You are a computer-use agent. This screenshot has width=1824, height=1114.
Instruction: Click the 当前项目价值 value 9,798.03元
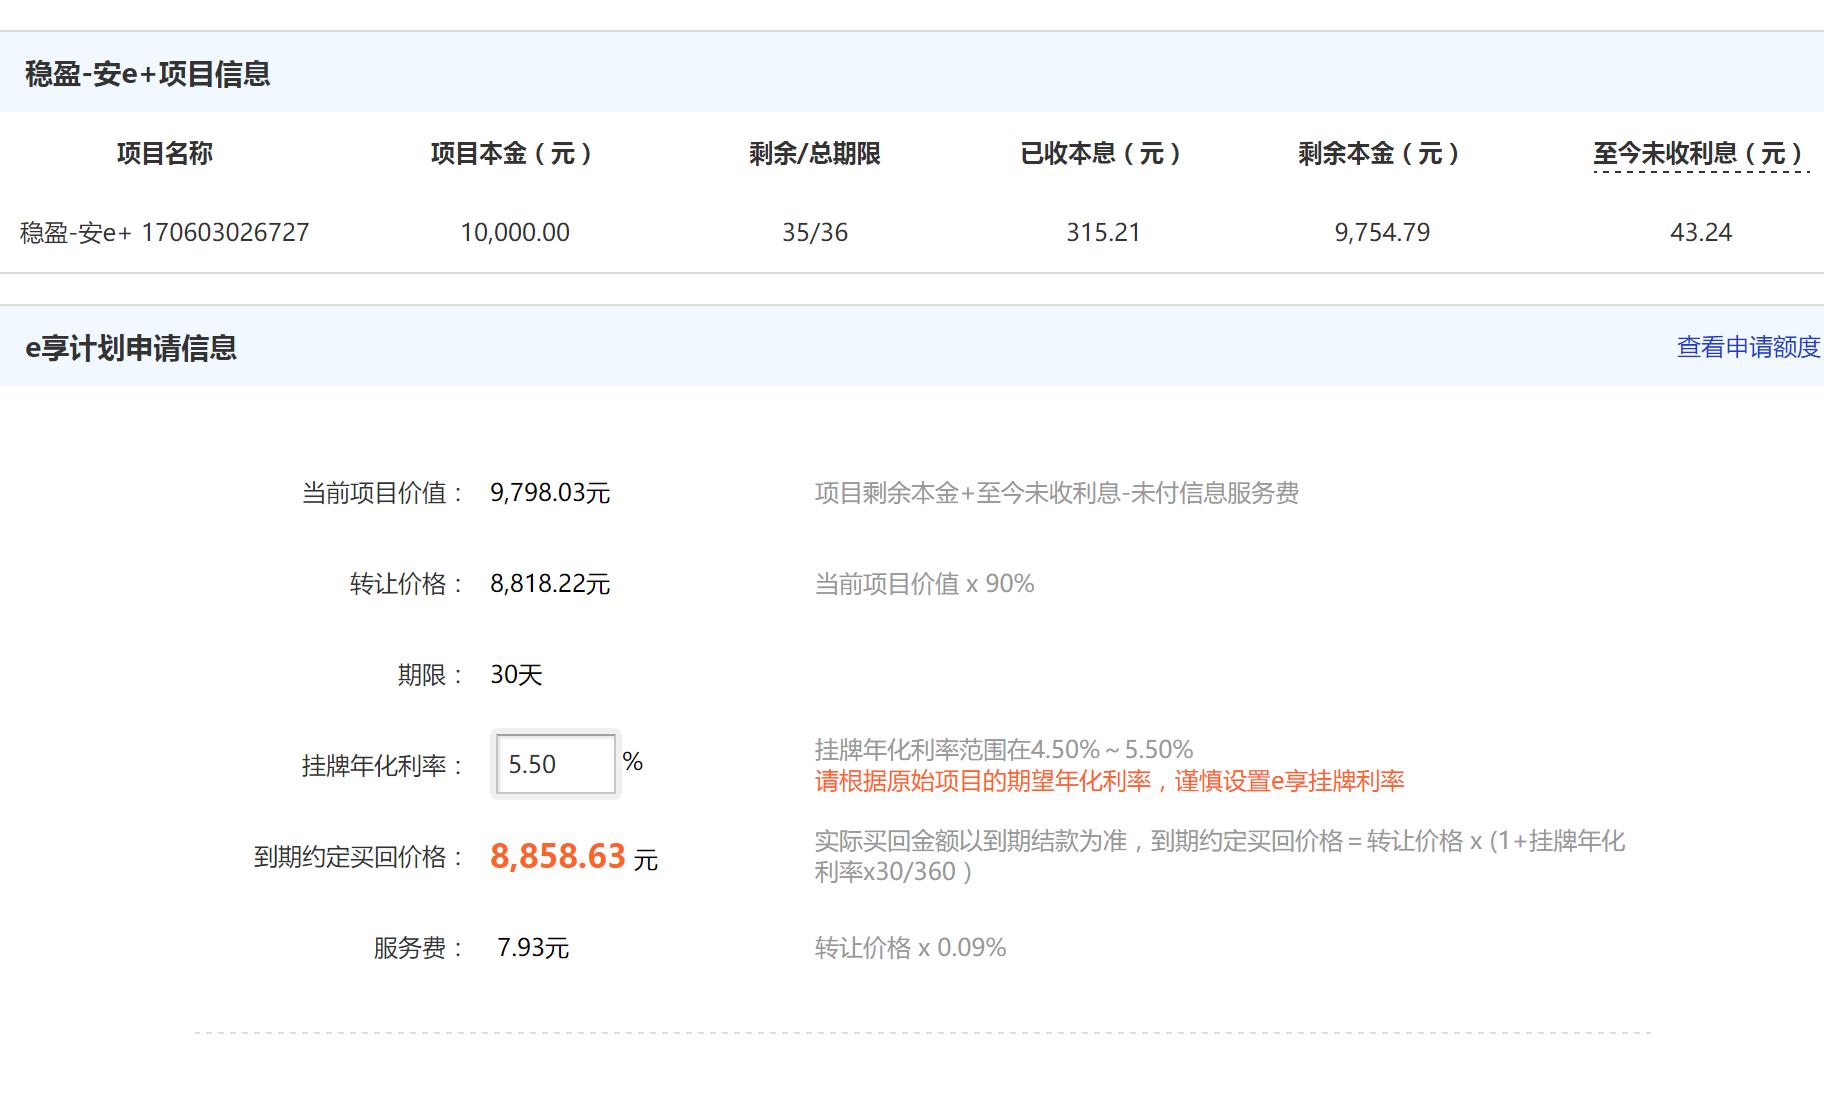(x=548, y=491)
